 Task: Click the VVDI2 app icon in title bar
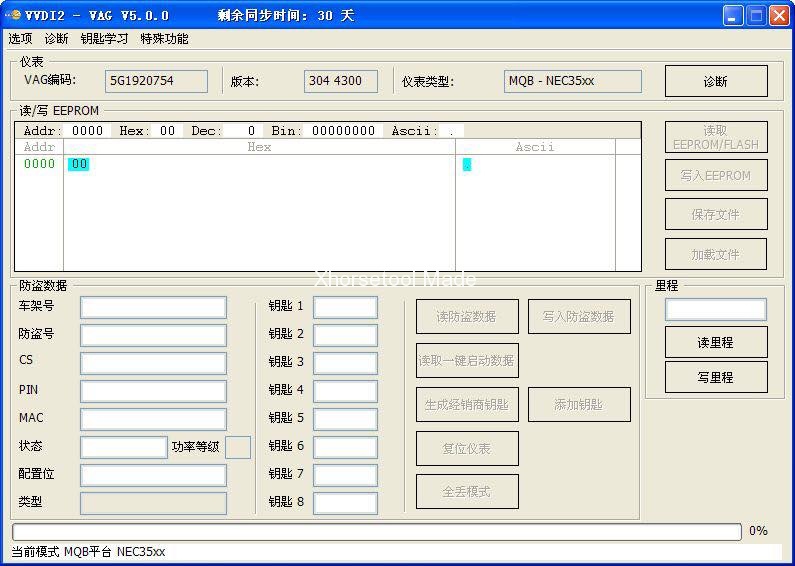13,15
